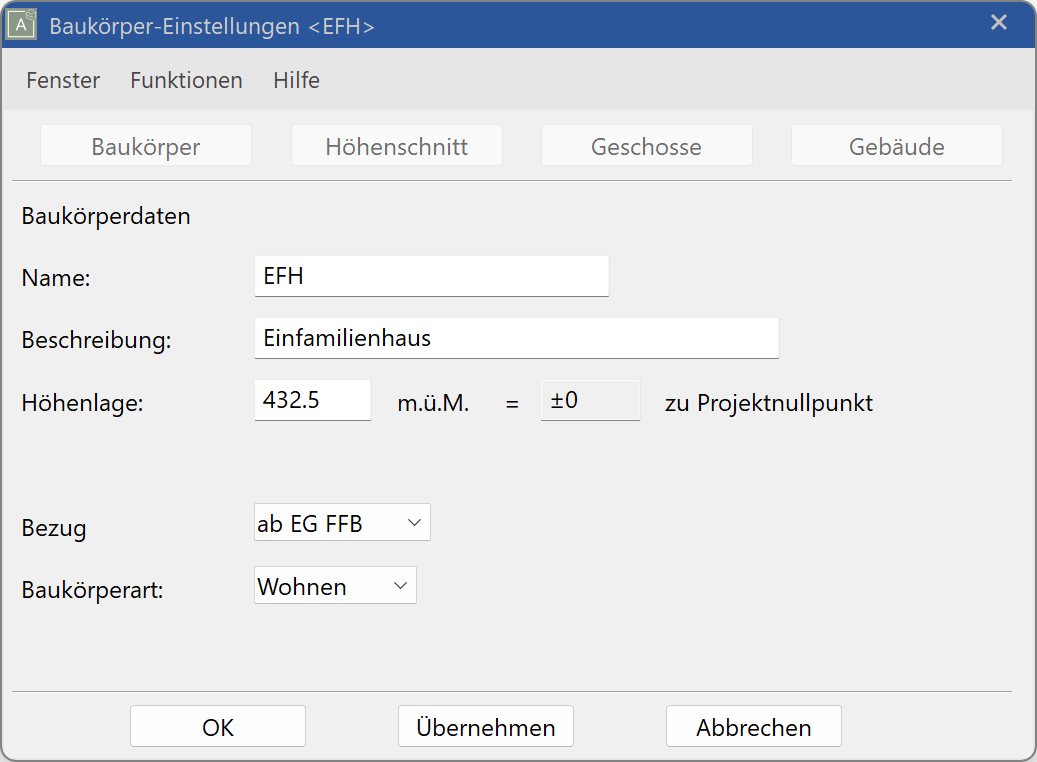Open the Fenster menu
Image resolution: width=1037 pixels, height=762 pixels.
63,81
